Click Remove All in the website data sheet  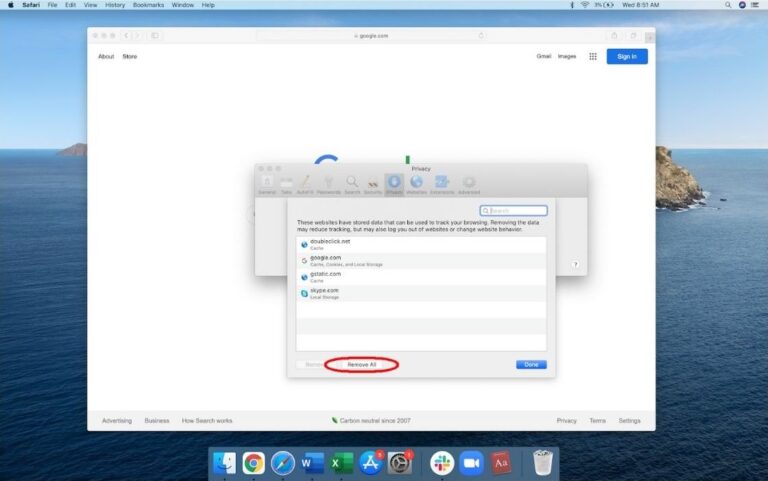point(361,364)
